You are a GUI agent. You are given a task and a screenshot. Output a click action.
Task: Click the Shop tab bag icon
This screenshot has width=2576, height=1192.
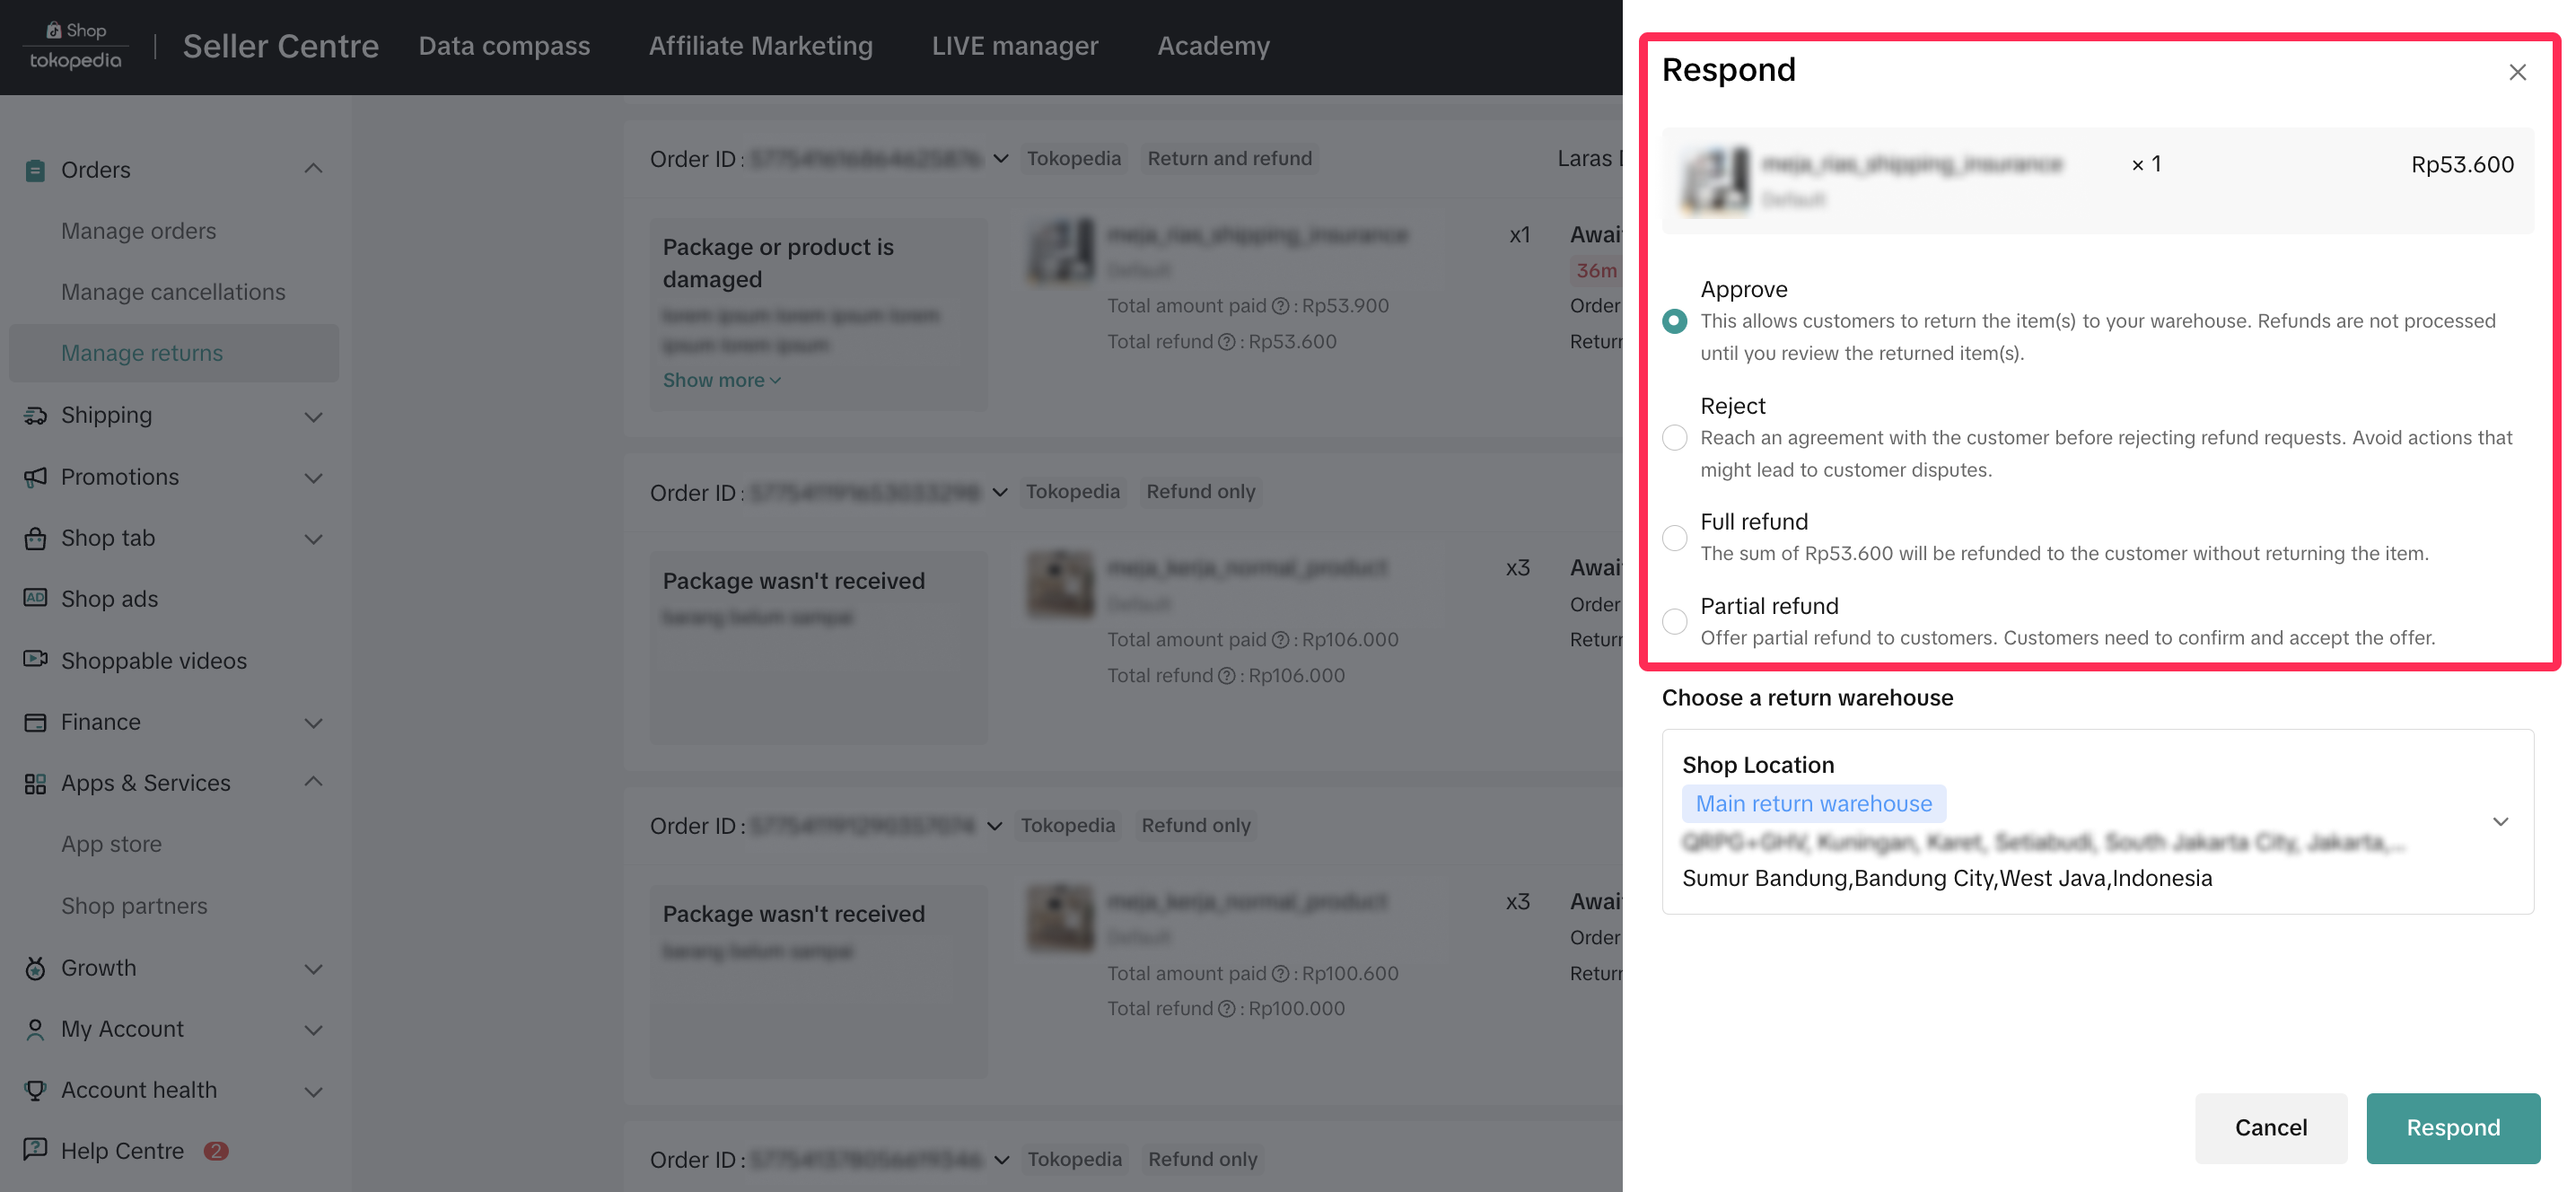coord(35,538)
